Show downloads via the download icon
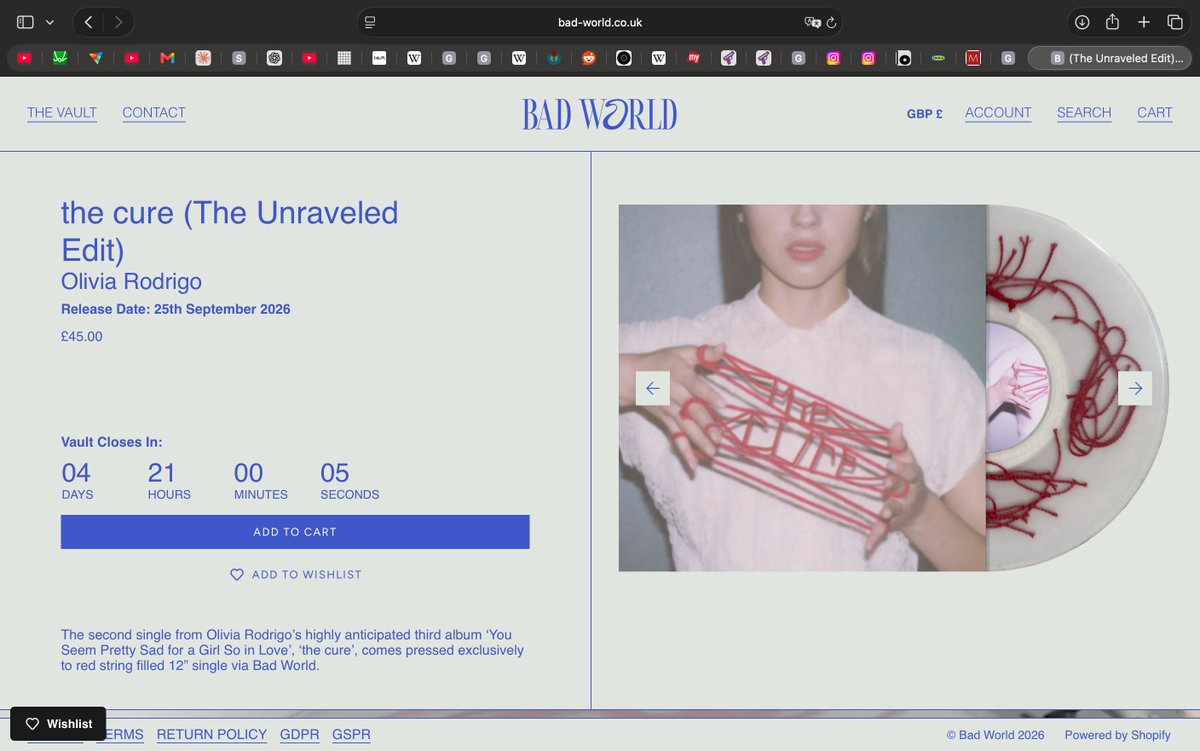The image size is (1200, 751). (x=1082, y=22)
